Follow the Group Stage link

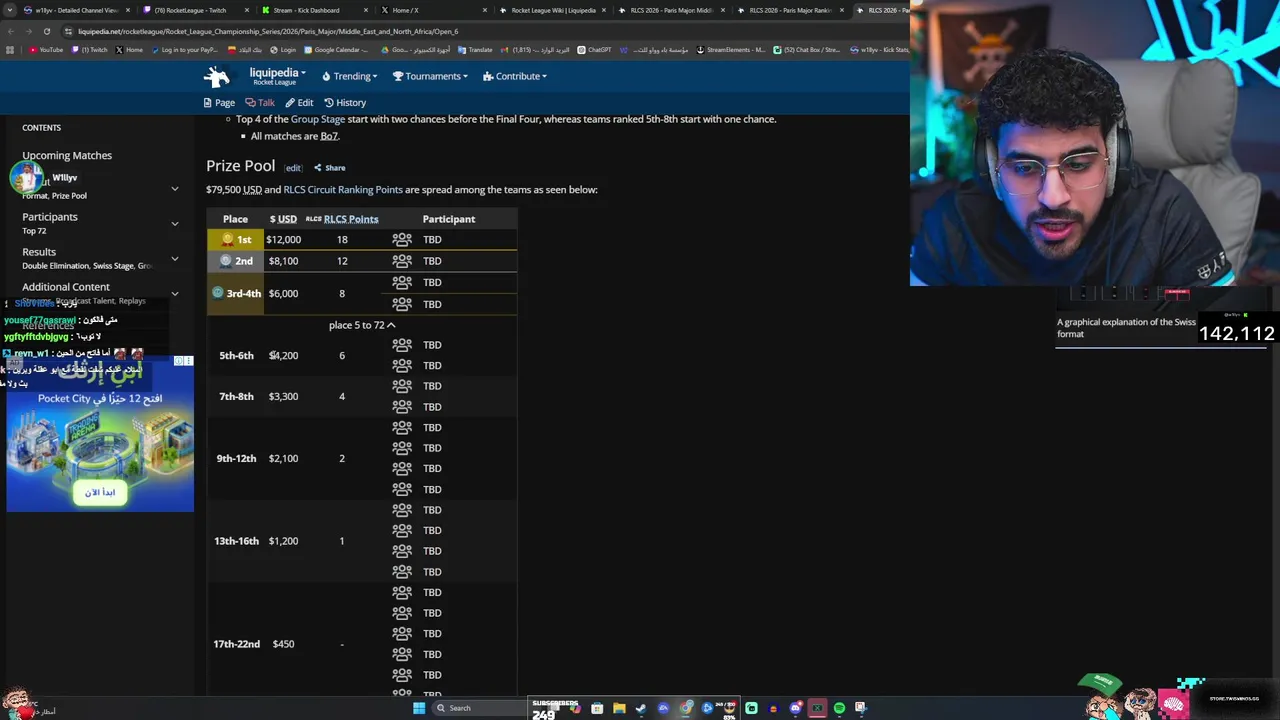pos(318,119)
